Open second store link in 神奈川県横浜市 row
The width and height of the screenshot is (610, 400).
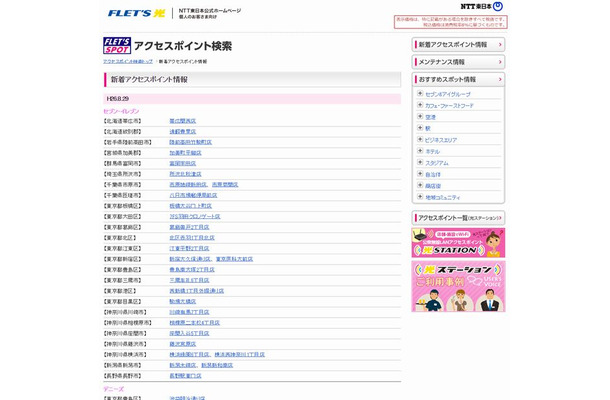[240, 355]
